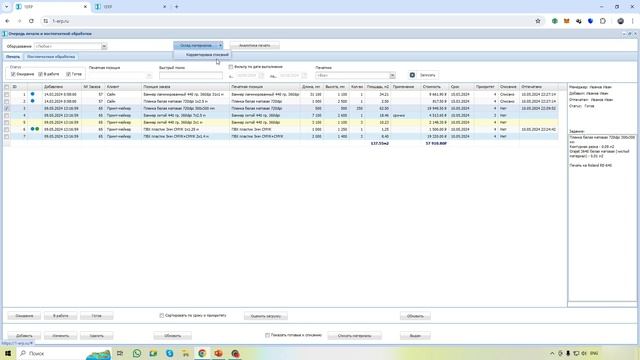
Task: Bookmark this page with the star icon
Action: [x=538, y=21]
